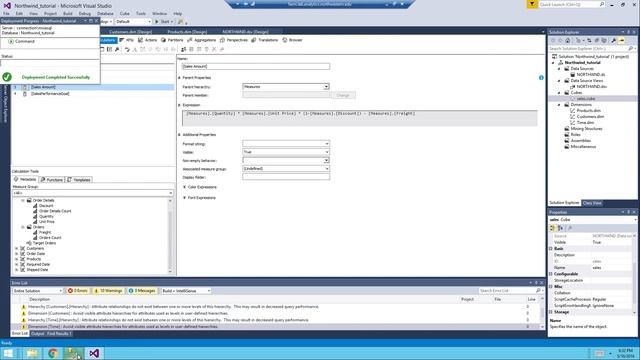Toggle the 10 Warnings filter button
Image resolution: width=640 pixels, height=360 pixels.
(108, 291)
